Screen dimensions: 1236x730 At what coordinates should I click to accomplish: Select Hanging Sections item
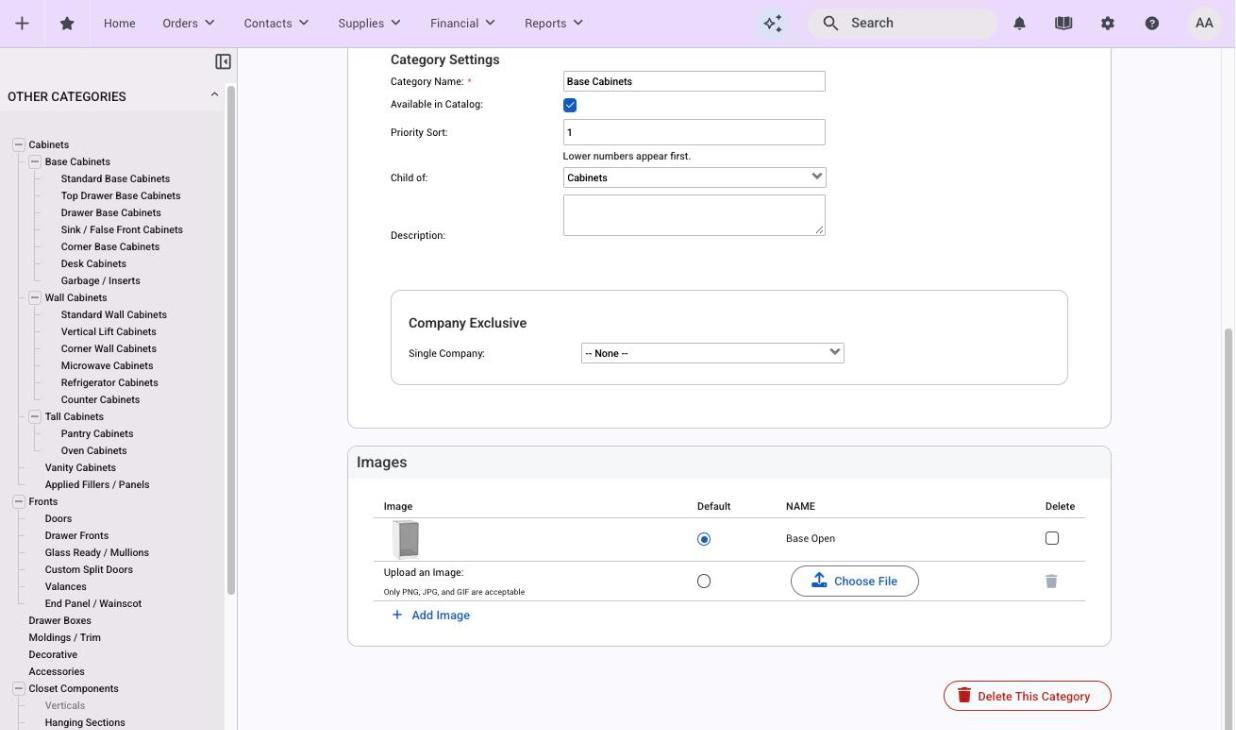(85, 723)
